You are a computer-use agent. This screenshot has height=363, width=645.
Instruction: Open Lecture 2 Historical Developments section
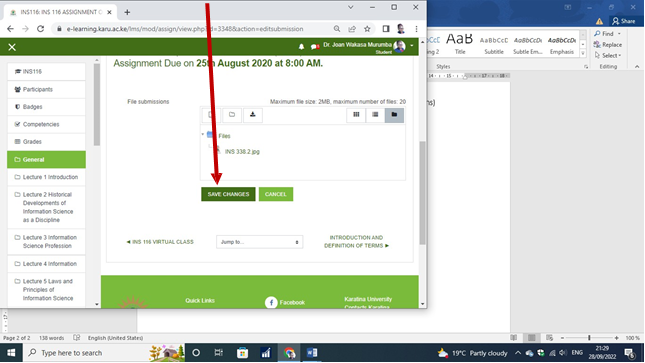point(46,207)
